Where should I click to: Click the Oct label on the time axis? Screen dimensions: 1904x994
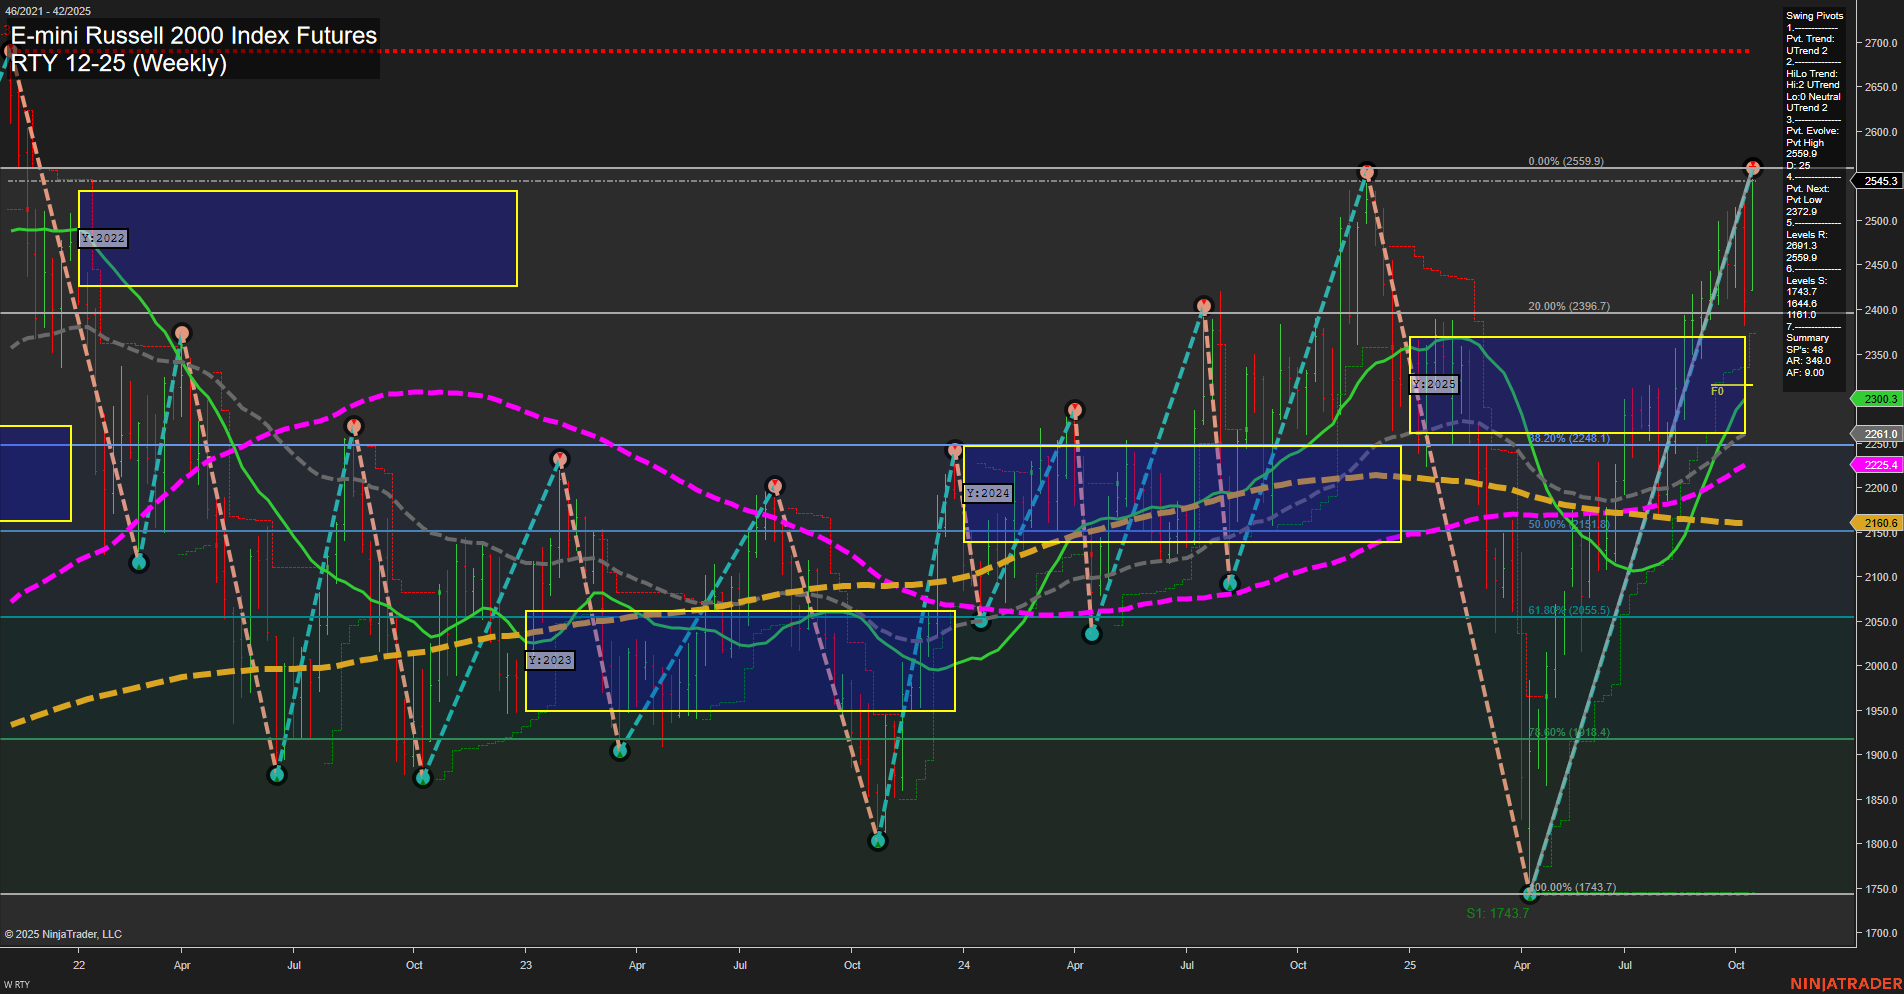coord(1737,965)
